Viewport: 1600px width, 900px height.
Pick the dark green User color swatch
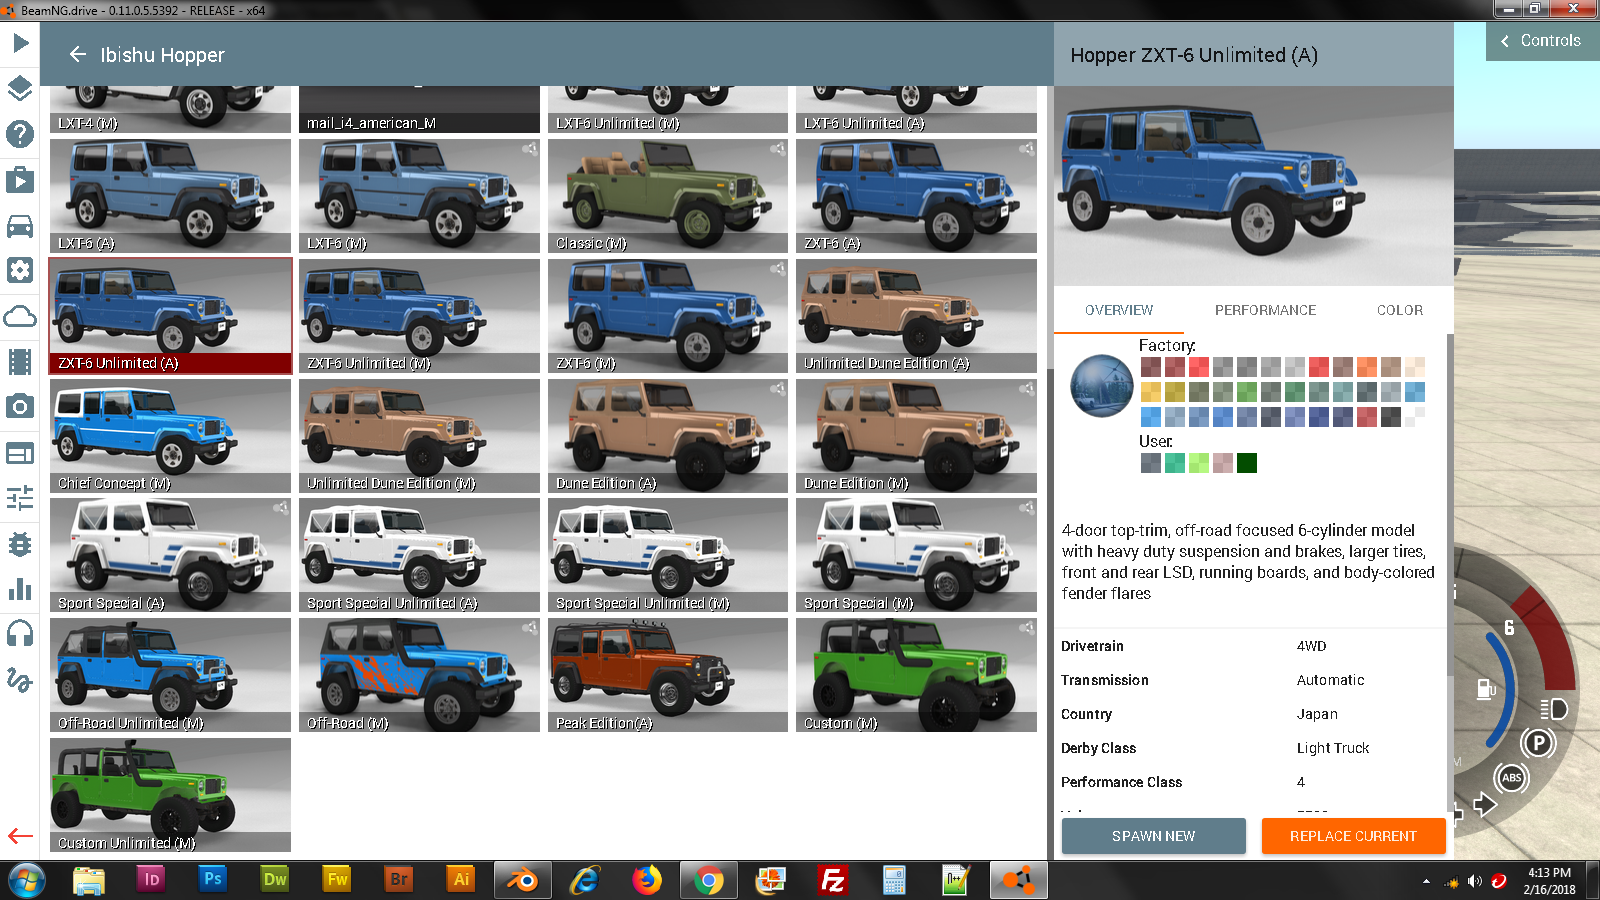click(x=1246, y=463)
